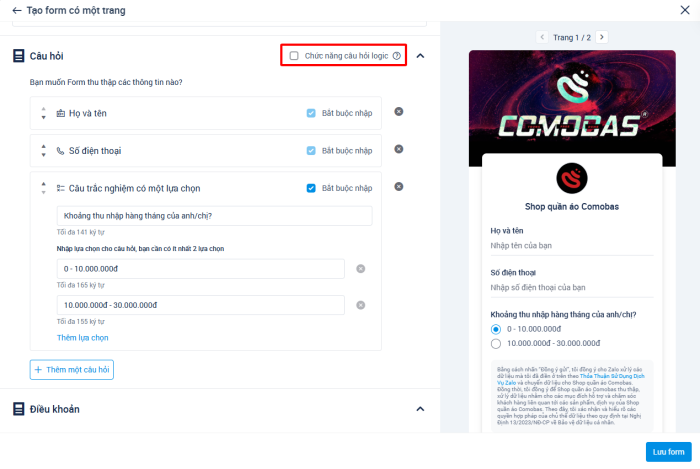Image resolution: width=700 pixels, height=469 pixels.
Task: Uncheck Bắt buộc nhập for multiple choice question
Action: click(x=311, y=188)
